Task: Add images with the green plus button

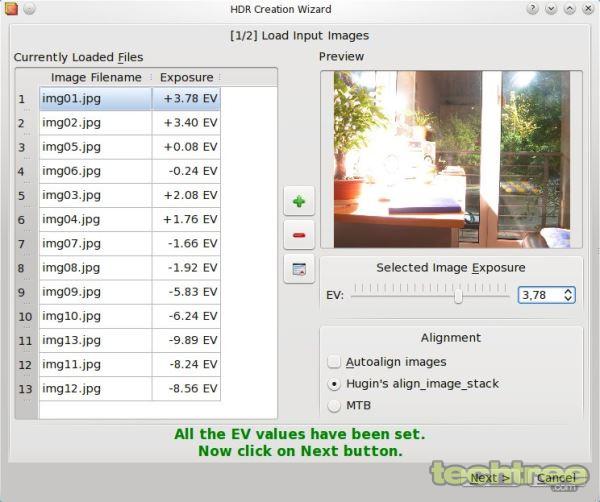Action: 299,201
